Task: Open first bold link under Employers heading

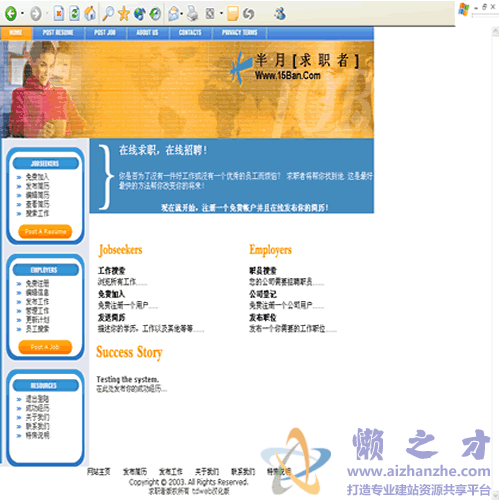Action: click(263, 271)
